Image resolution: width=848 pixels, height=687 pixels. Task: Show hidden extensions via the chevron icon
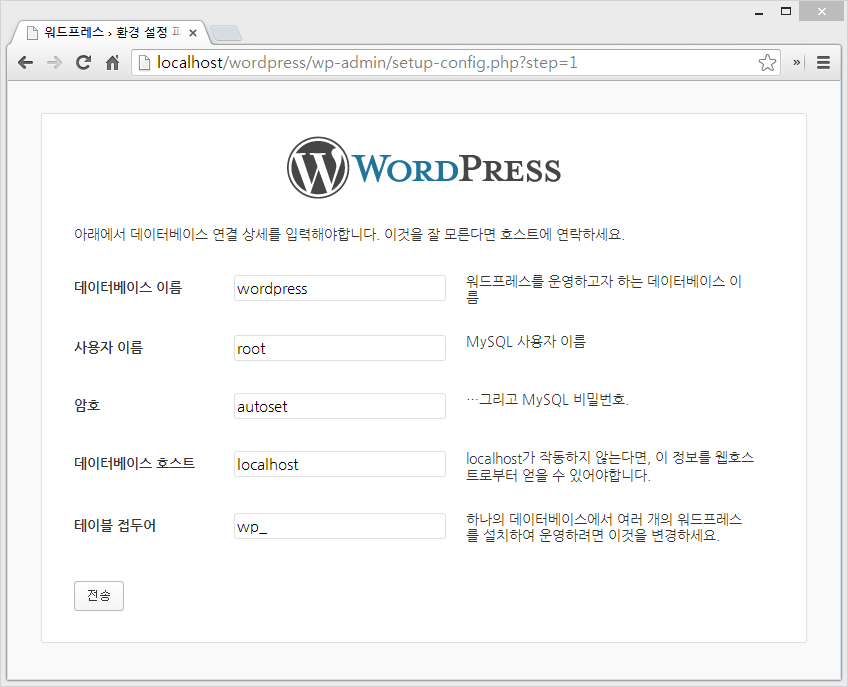click(796, 63)
